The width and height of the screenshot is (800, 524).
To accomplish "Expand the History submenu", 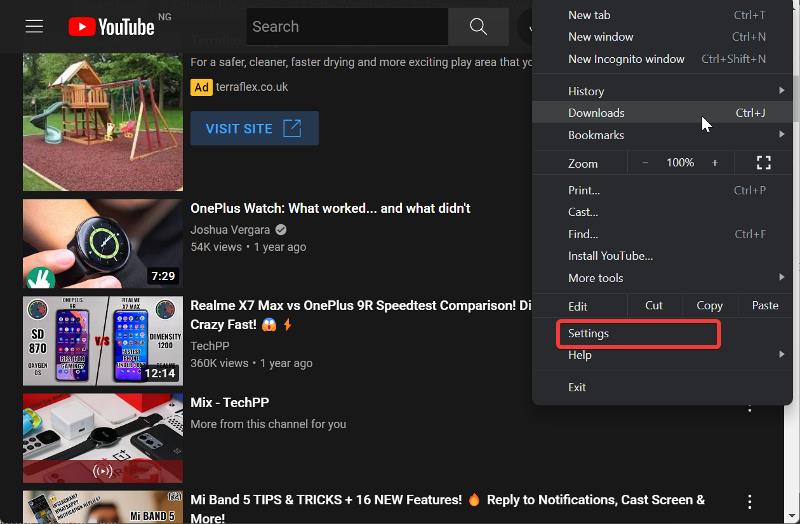I will (662, 91).
